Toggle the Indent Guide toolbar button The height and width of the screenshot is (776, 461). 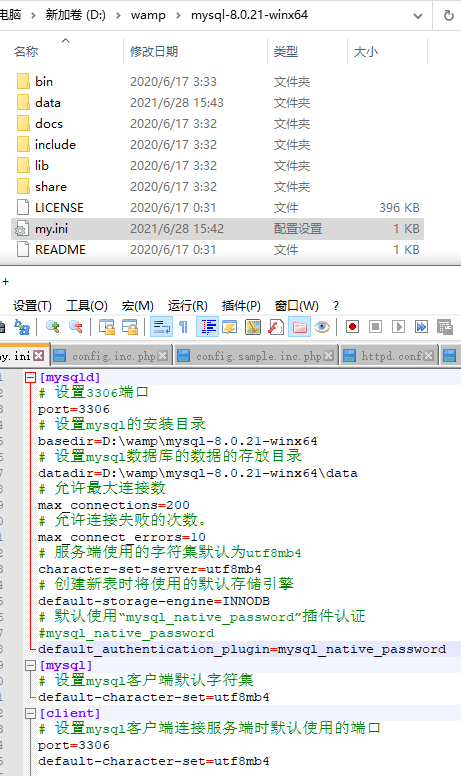[208, 327]
